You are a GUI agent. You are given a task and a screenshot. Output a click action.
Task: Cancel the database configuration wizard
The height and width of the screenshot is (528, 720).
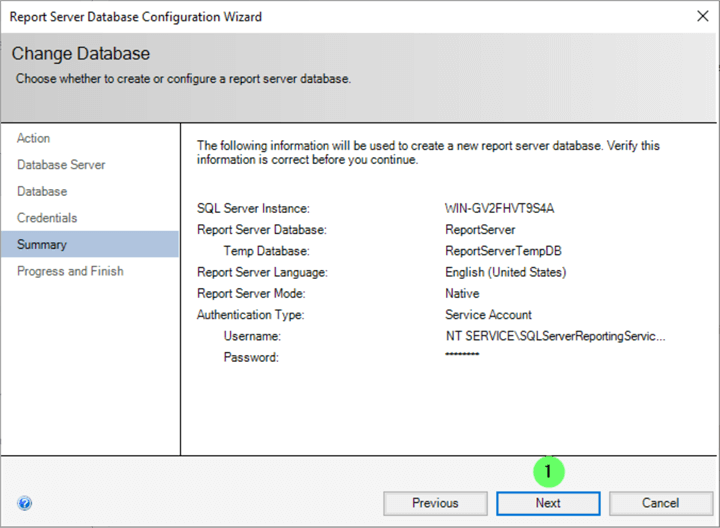661,503
